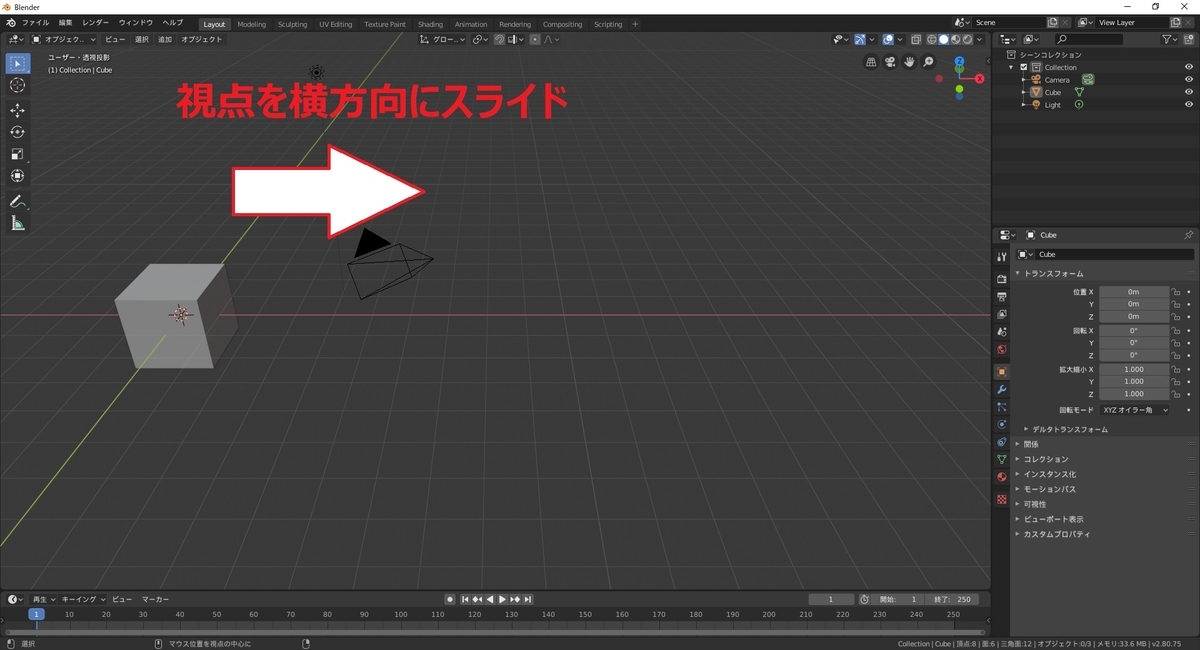Open the オブジェクト mode dropdown

click(x=64, y=39)
